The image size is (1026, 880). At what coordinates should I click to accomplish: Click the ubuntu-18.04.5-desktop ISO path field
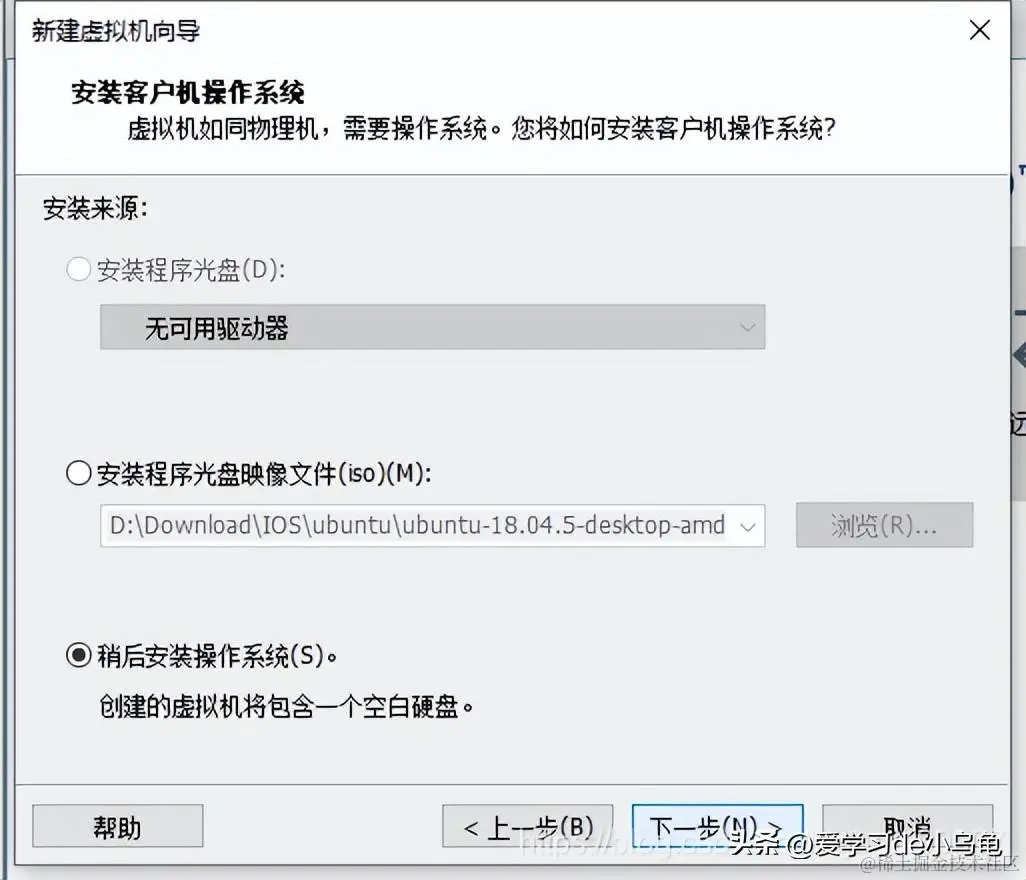coord(417,525)
